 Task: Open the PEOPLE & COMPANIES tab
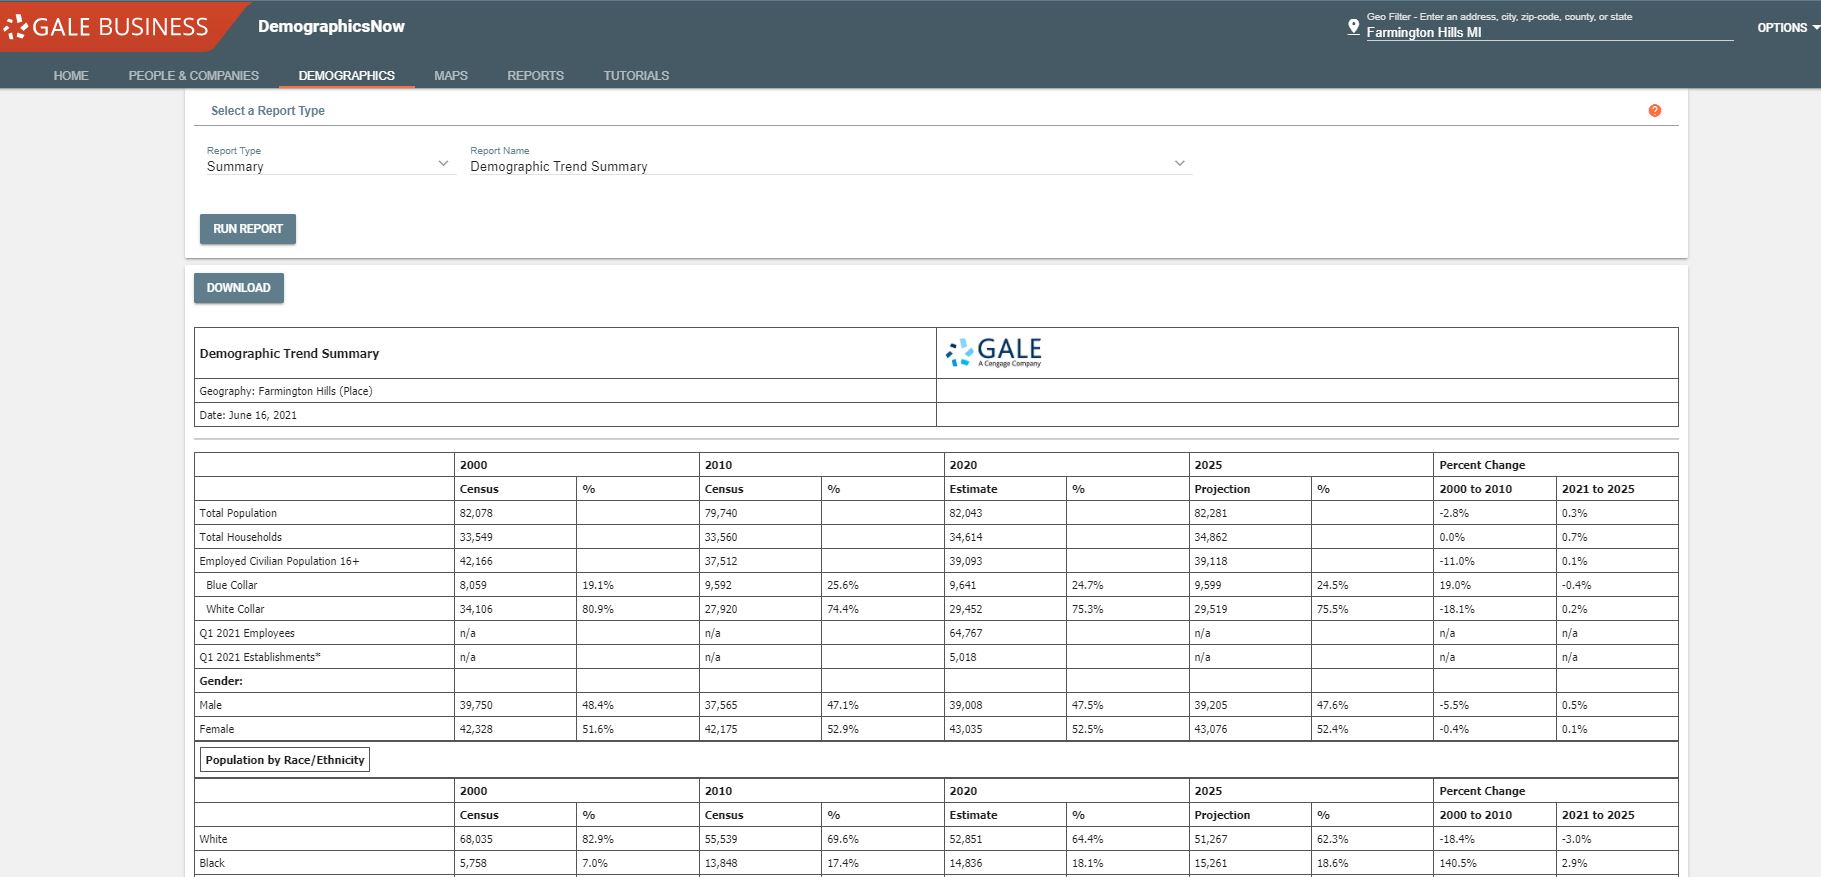pos(193,76)
